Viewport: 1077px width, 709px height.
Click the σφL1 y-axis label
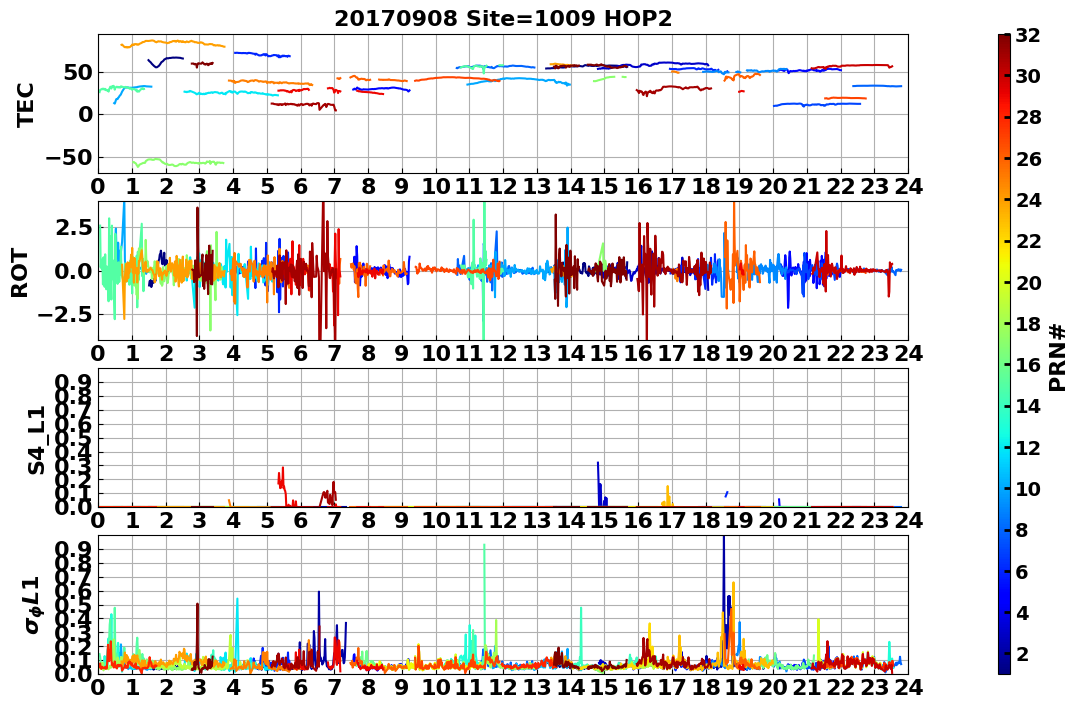(x=34, y=605)
